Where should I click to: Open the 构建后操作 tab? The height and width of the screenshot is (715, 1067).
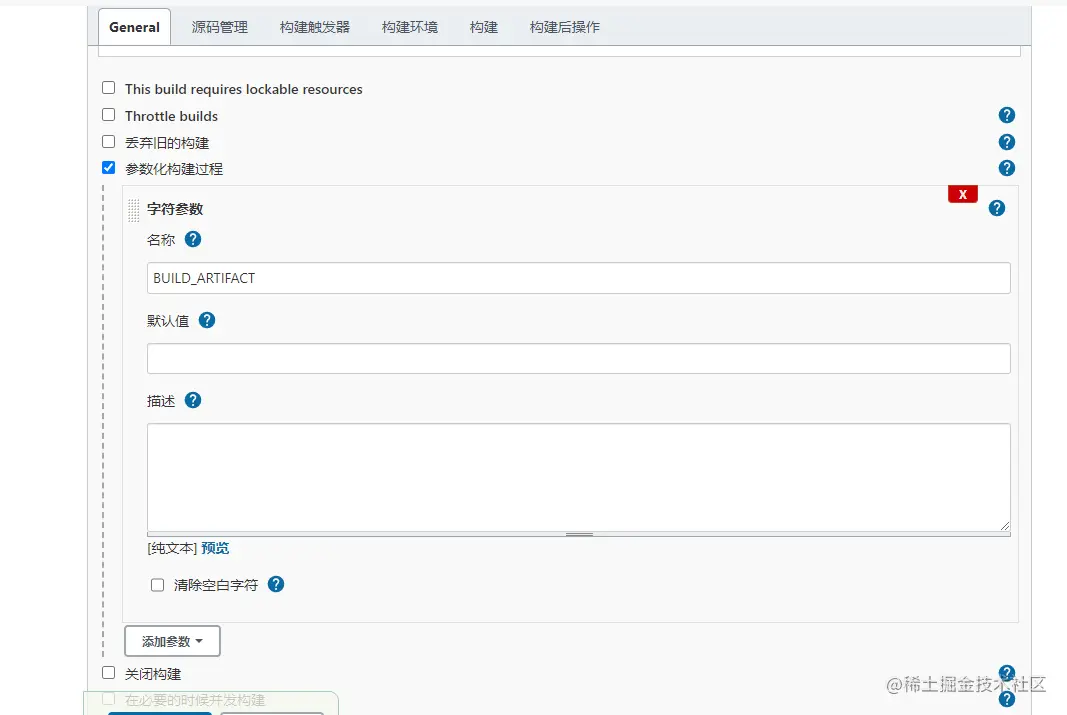[x=565, y=27]
